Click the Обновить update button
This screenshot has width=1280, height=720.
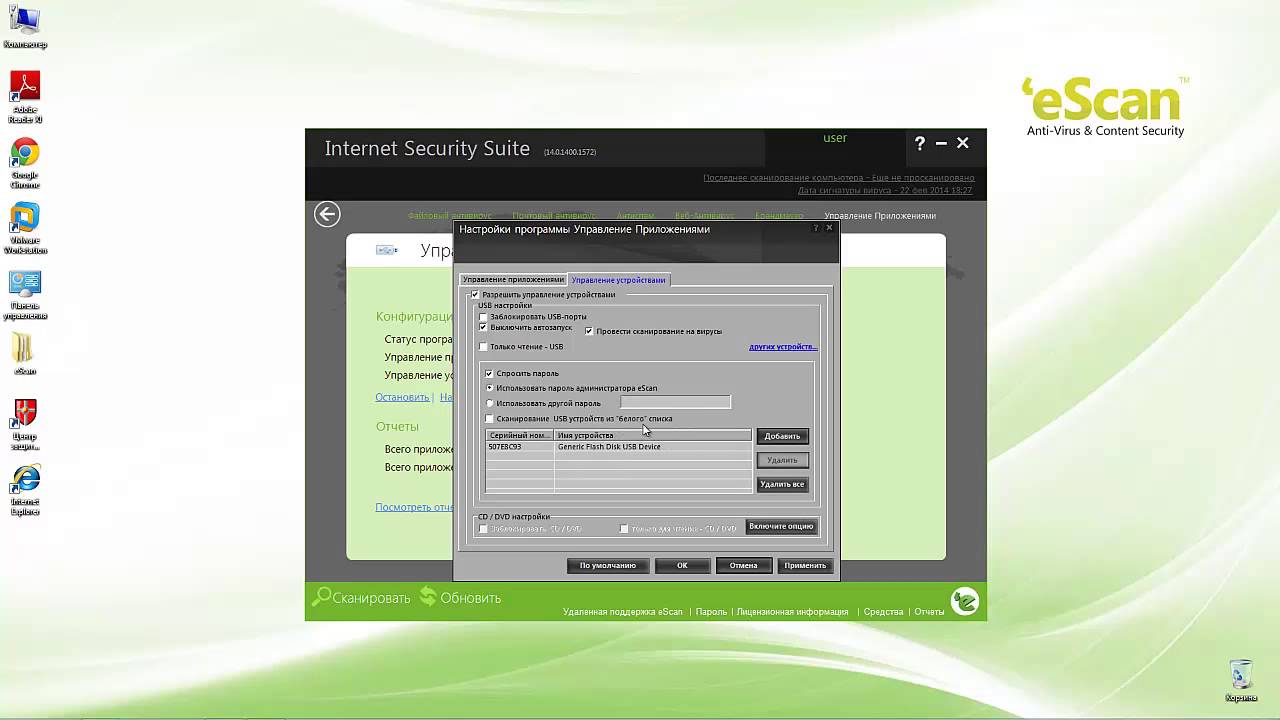460,598
